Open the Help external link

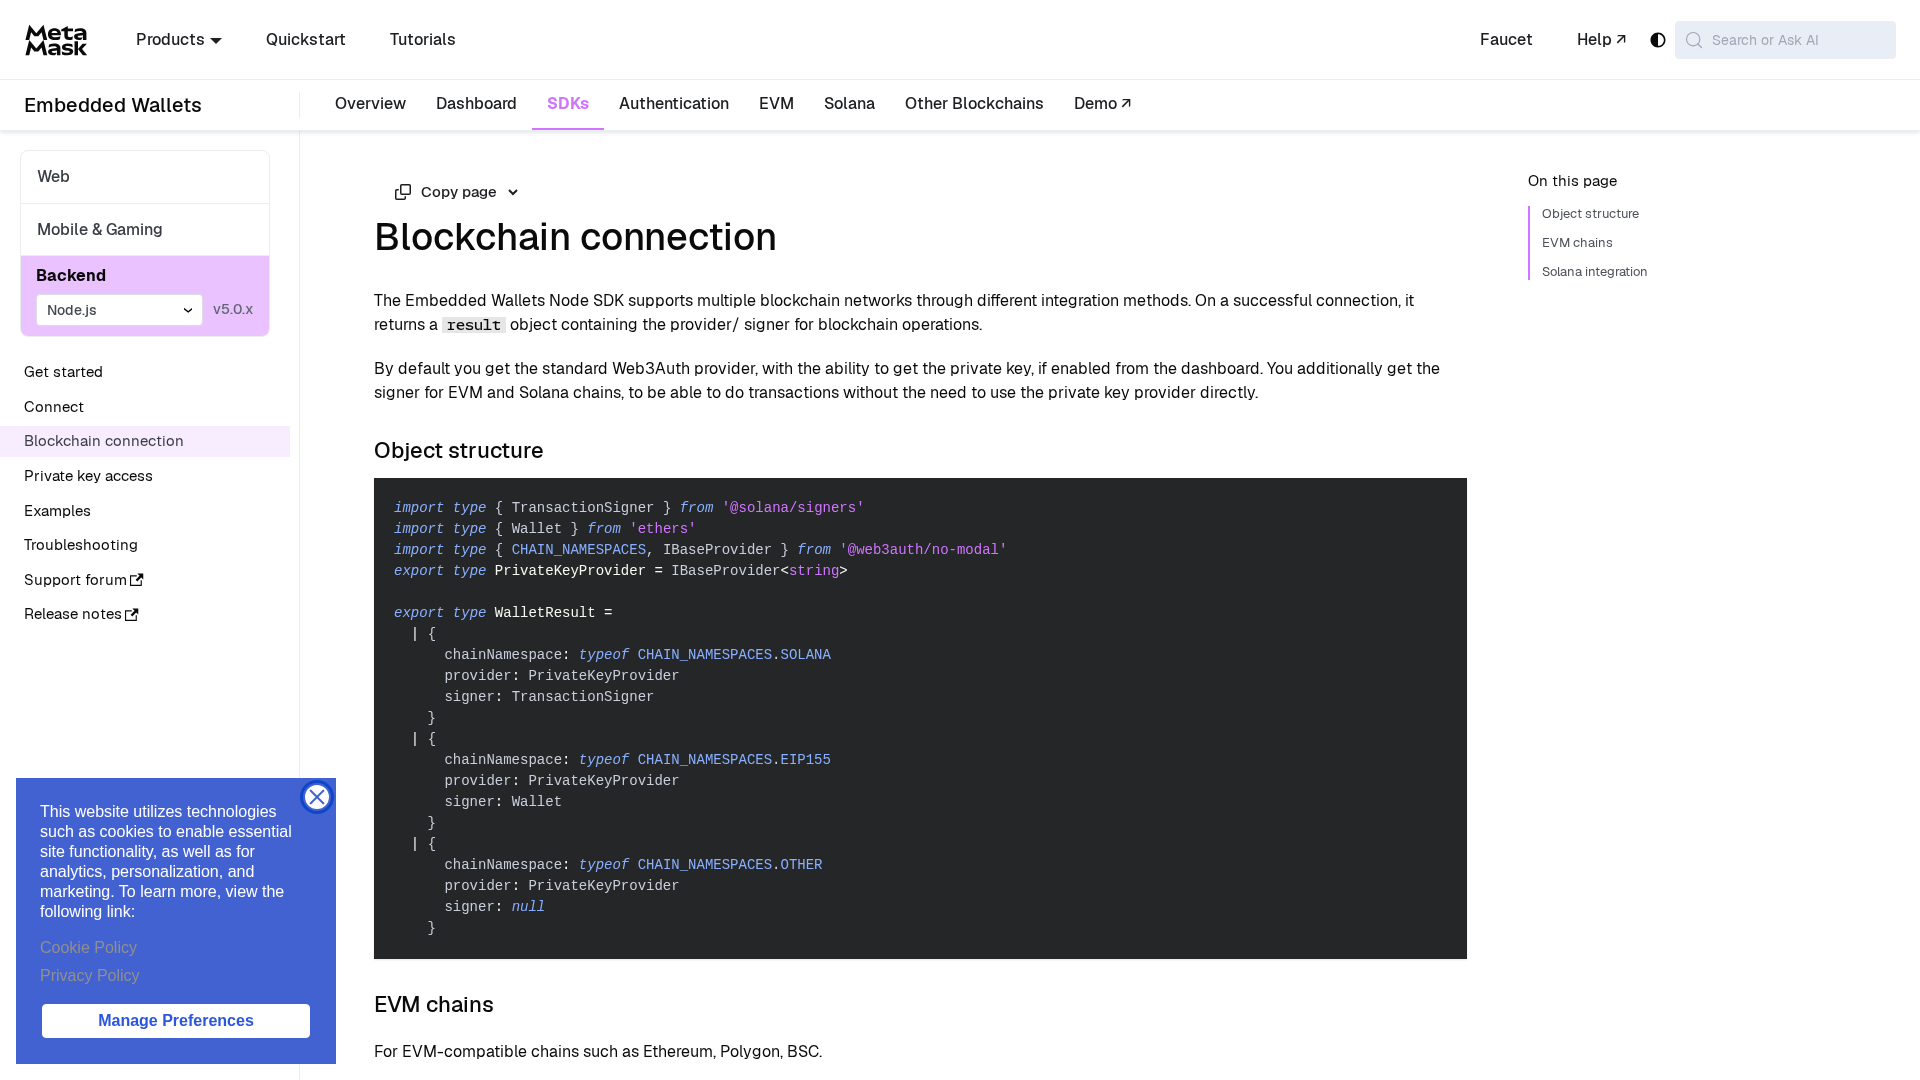pyautogui.click(x=1601, y=40)
